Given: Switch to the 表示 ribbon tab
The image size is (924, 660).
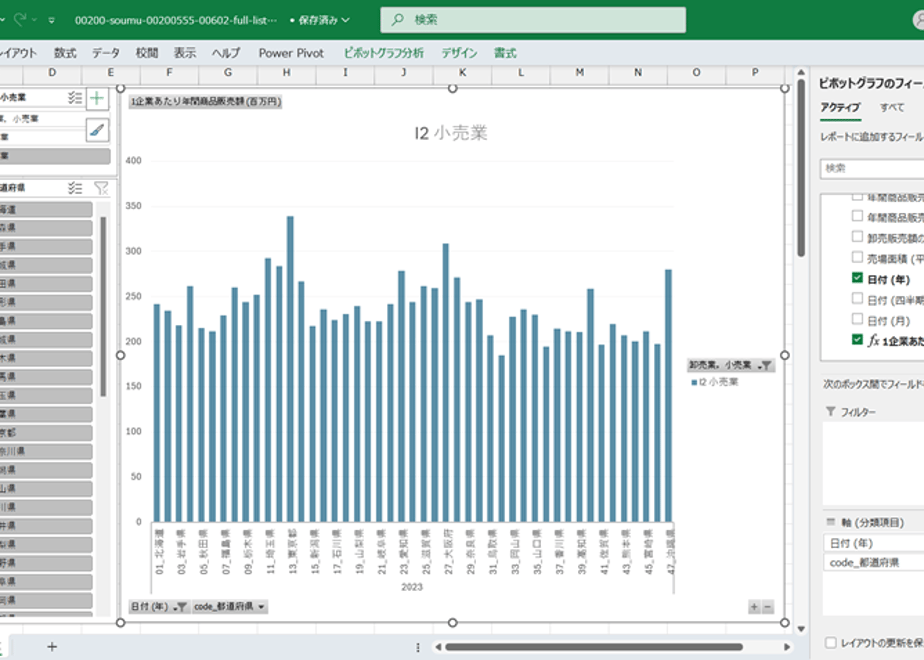Looking at the screenshot, I should click(184, 53).
